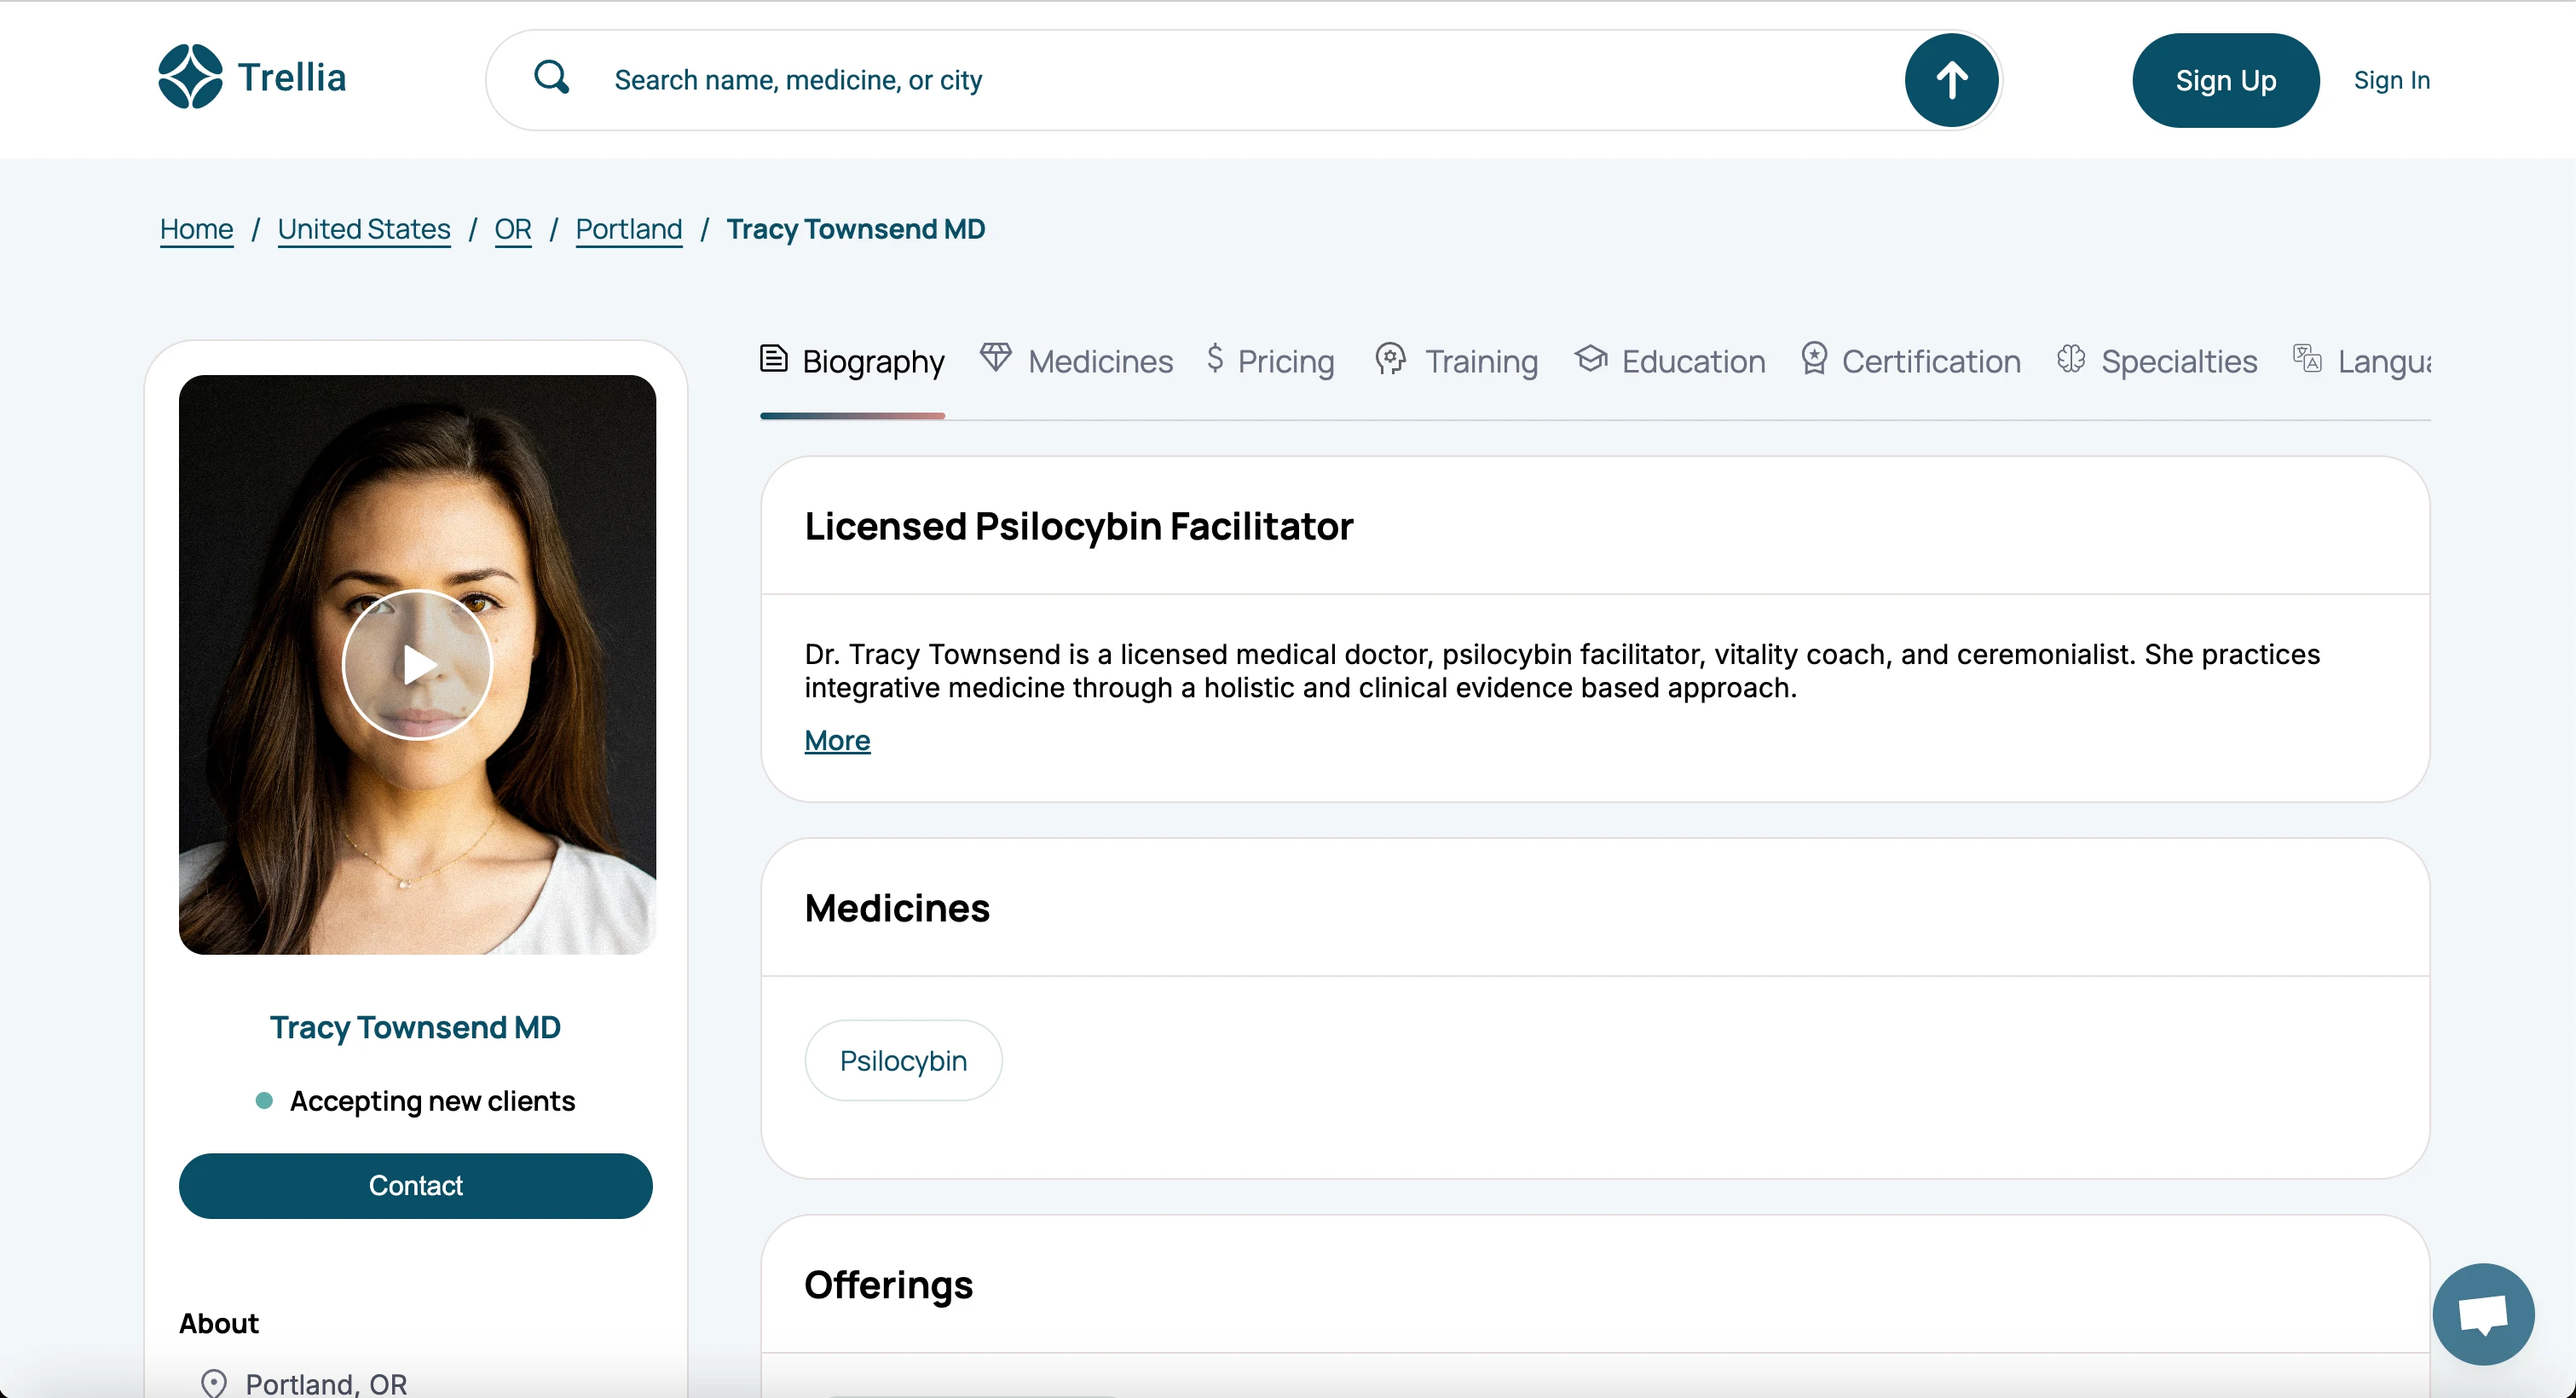
Task: Select the Psilocybin medicine chip
Action: [x=903, y=1060]
